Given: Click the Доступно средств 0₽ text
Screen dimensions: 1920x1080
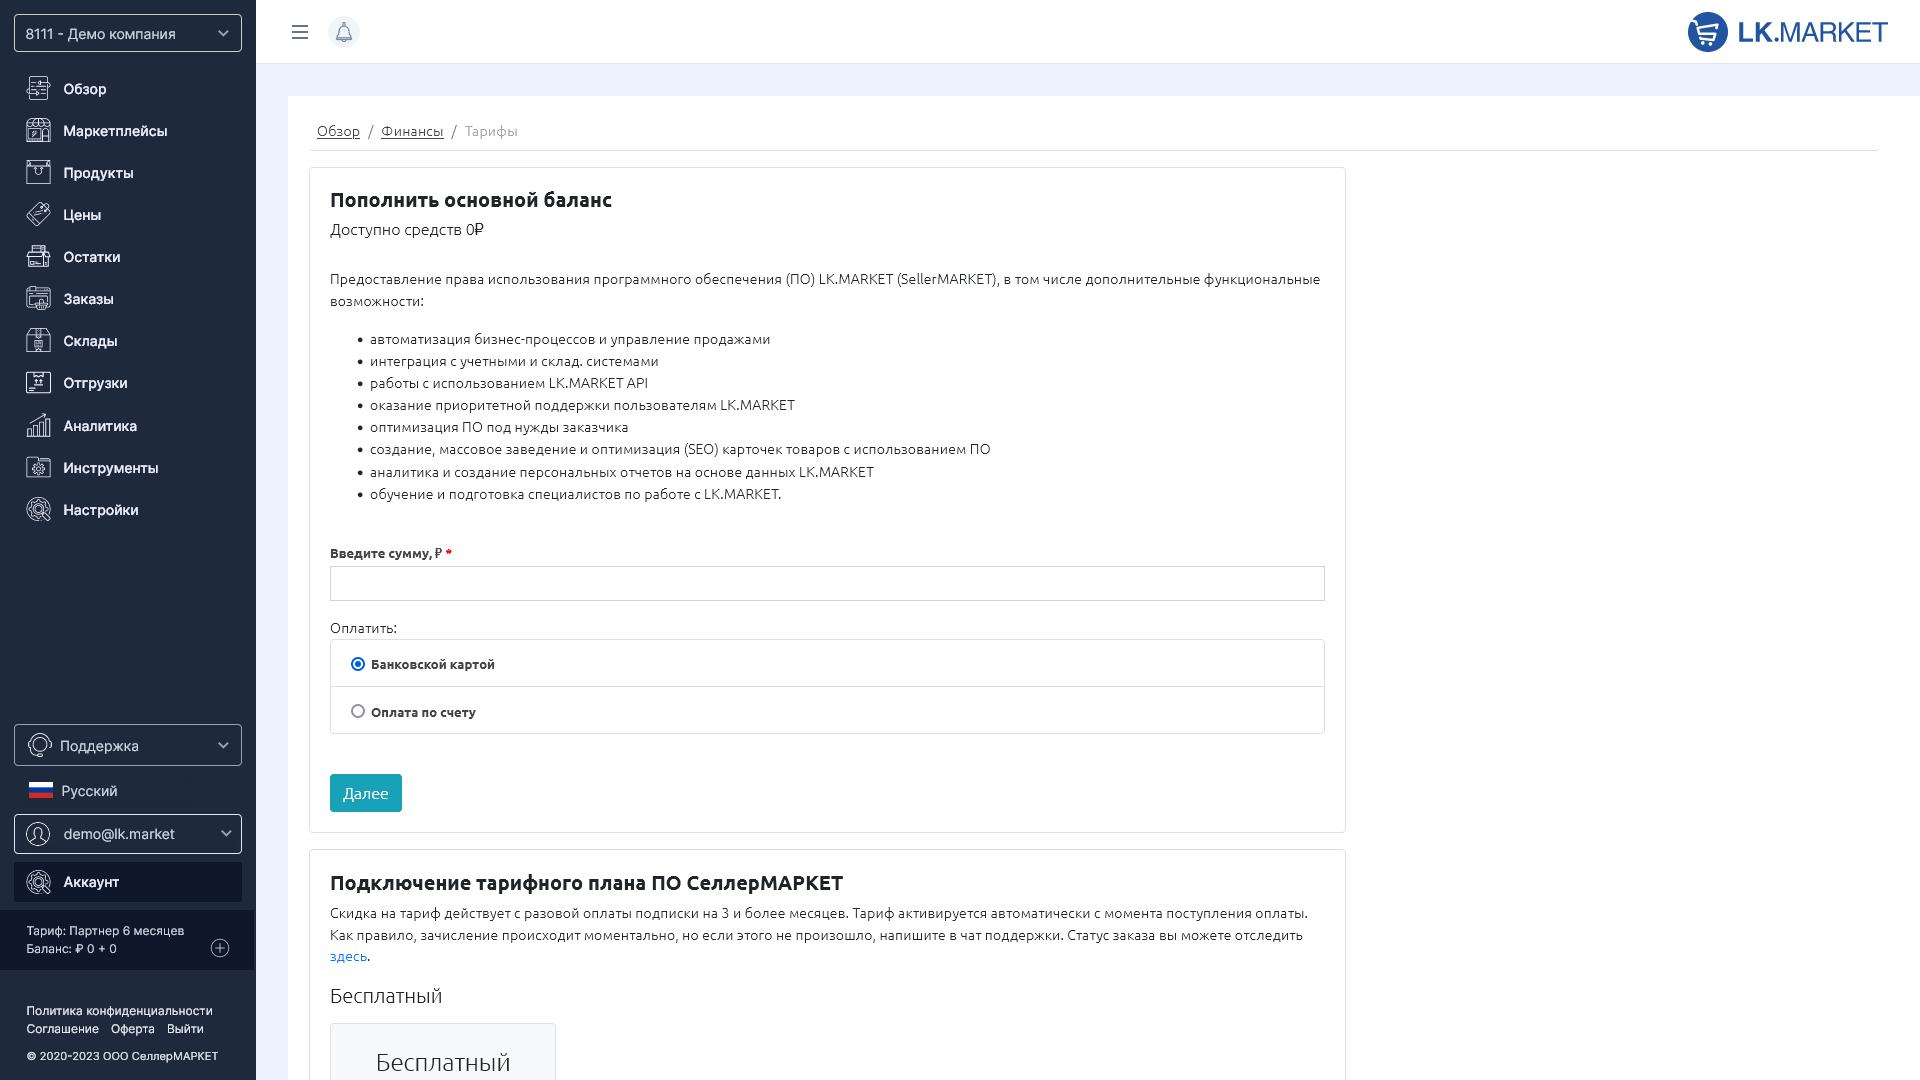Looking at the screenshot, I should pos(407,230).
